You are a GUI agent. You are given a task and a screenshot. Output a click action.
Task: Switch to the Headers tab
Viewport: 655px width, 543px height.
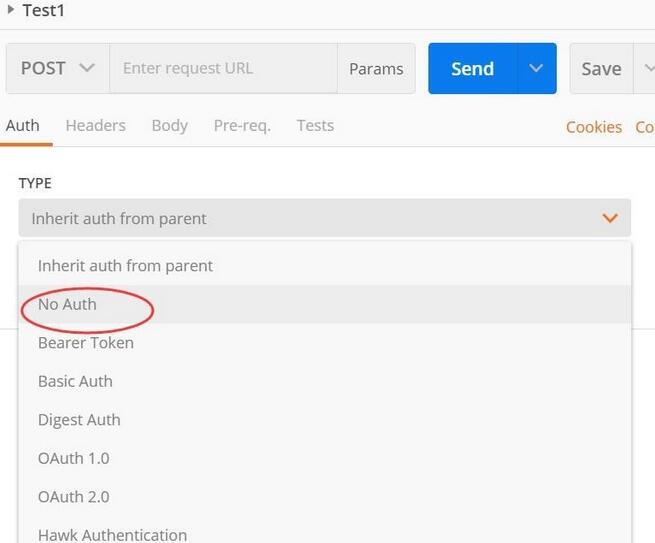click(95, 126)
